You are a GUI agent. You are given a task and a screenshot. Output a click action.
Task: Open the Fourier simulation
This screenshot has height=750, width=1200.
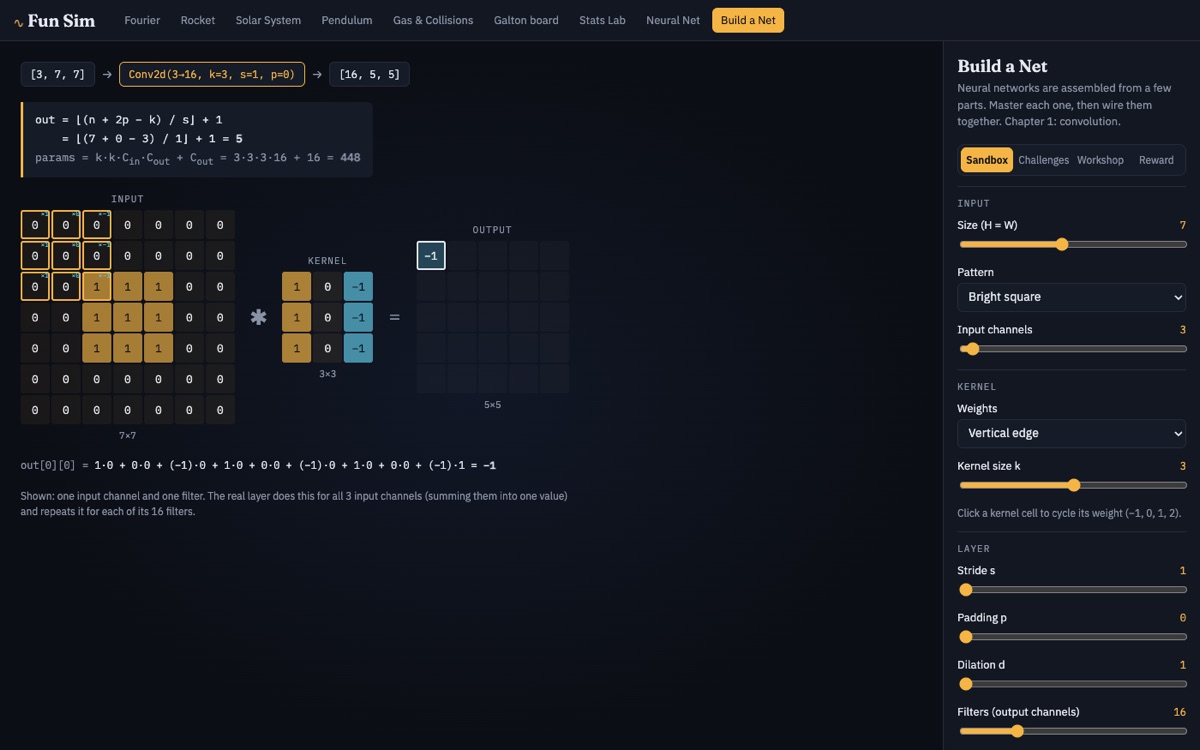click(142, 20)
